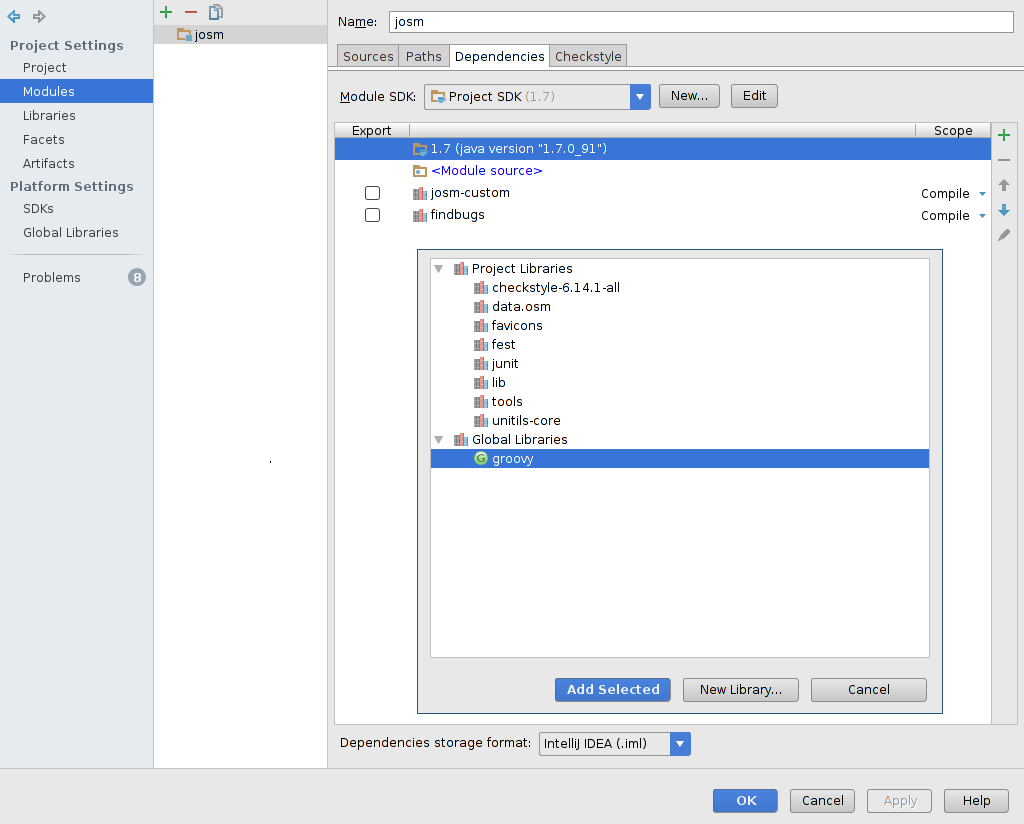Click the main dialog Cancel button

click(822, 800)
